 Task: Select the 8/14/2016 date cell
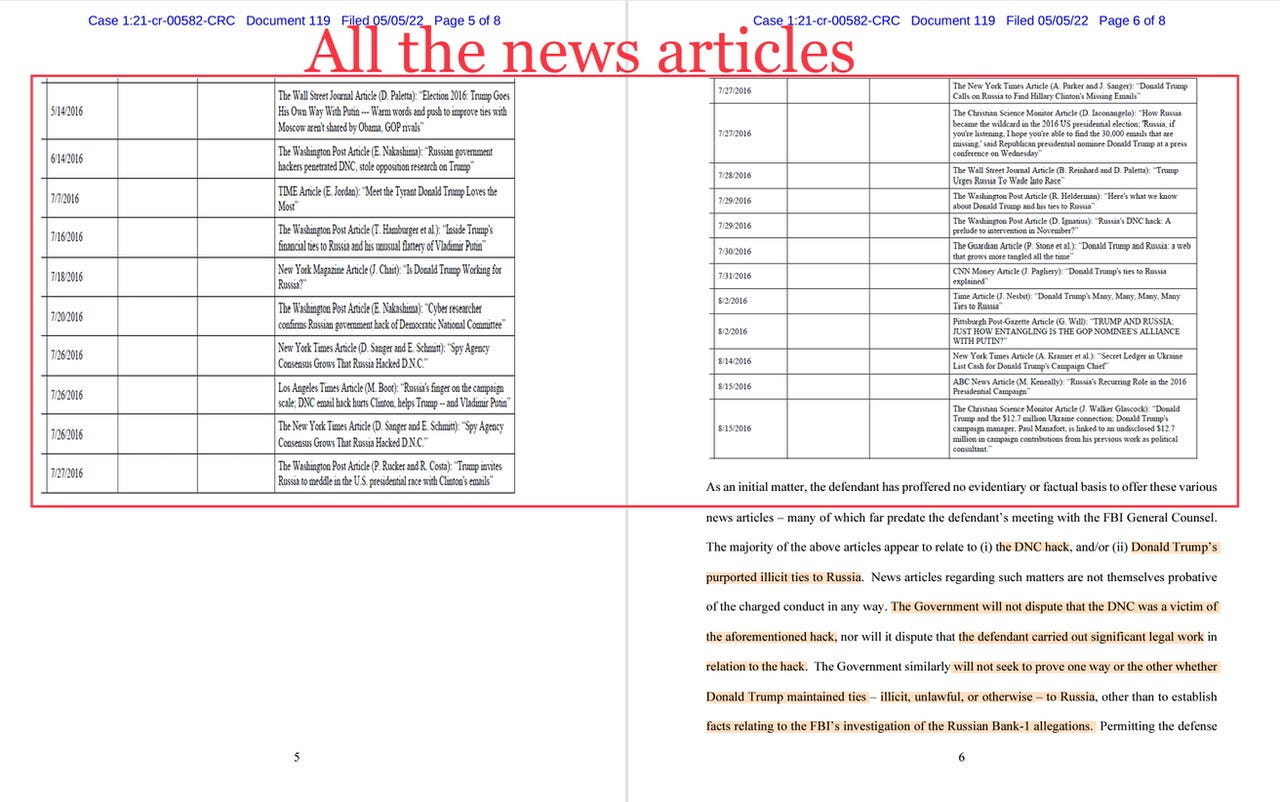pyautogui.click(x=749, y=362)
